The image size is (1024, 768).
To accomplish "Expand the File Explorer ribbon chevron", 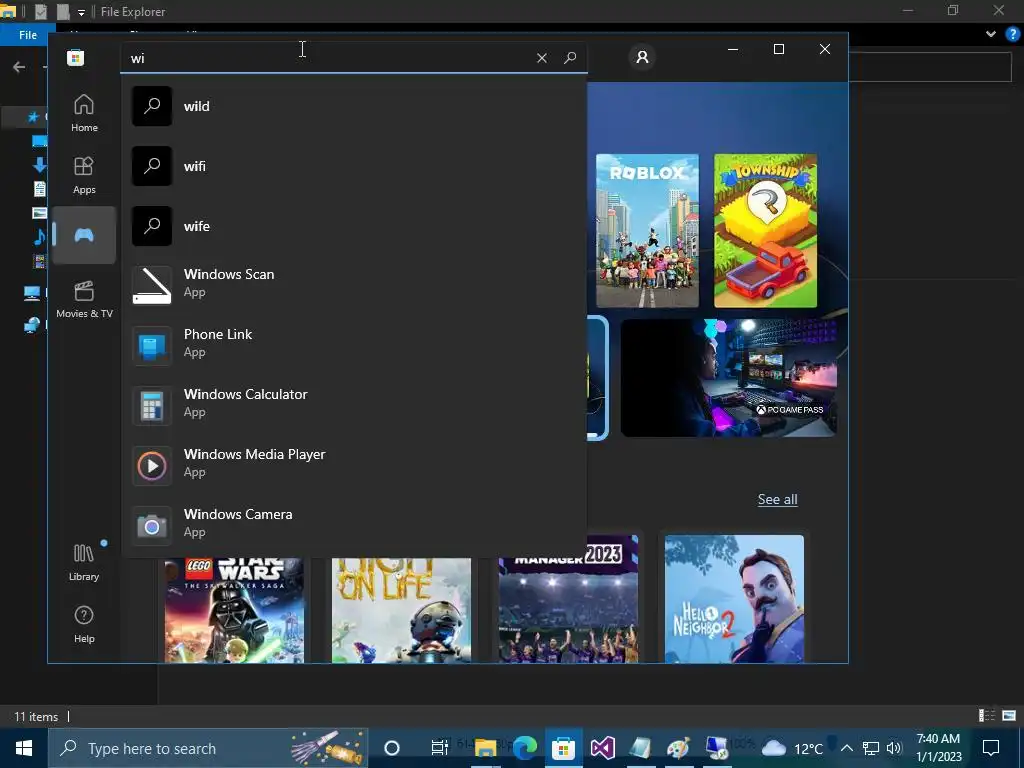I will [991, 35].
